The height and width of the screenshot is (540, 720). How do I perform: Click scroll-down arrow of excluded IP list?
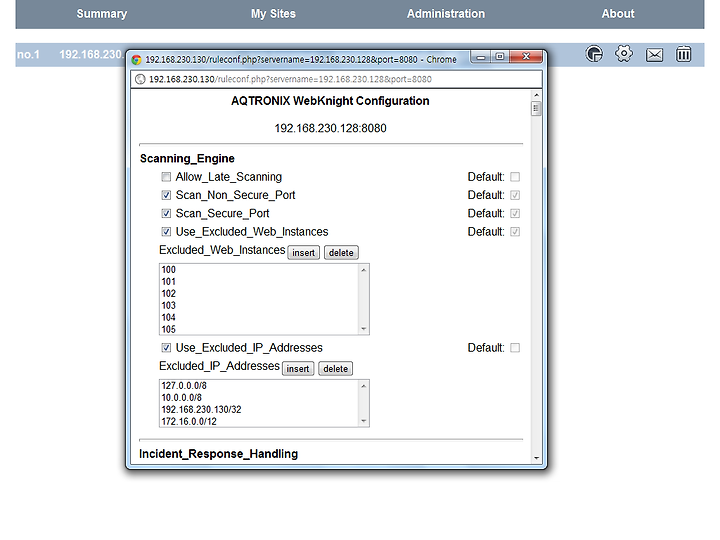(364, 421)
